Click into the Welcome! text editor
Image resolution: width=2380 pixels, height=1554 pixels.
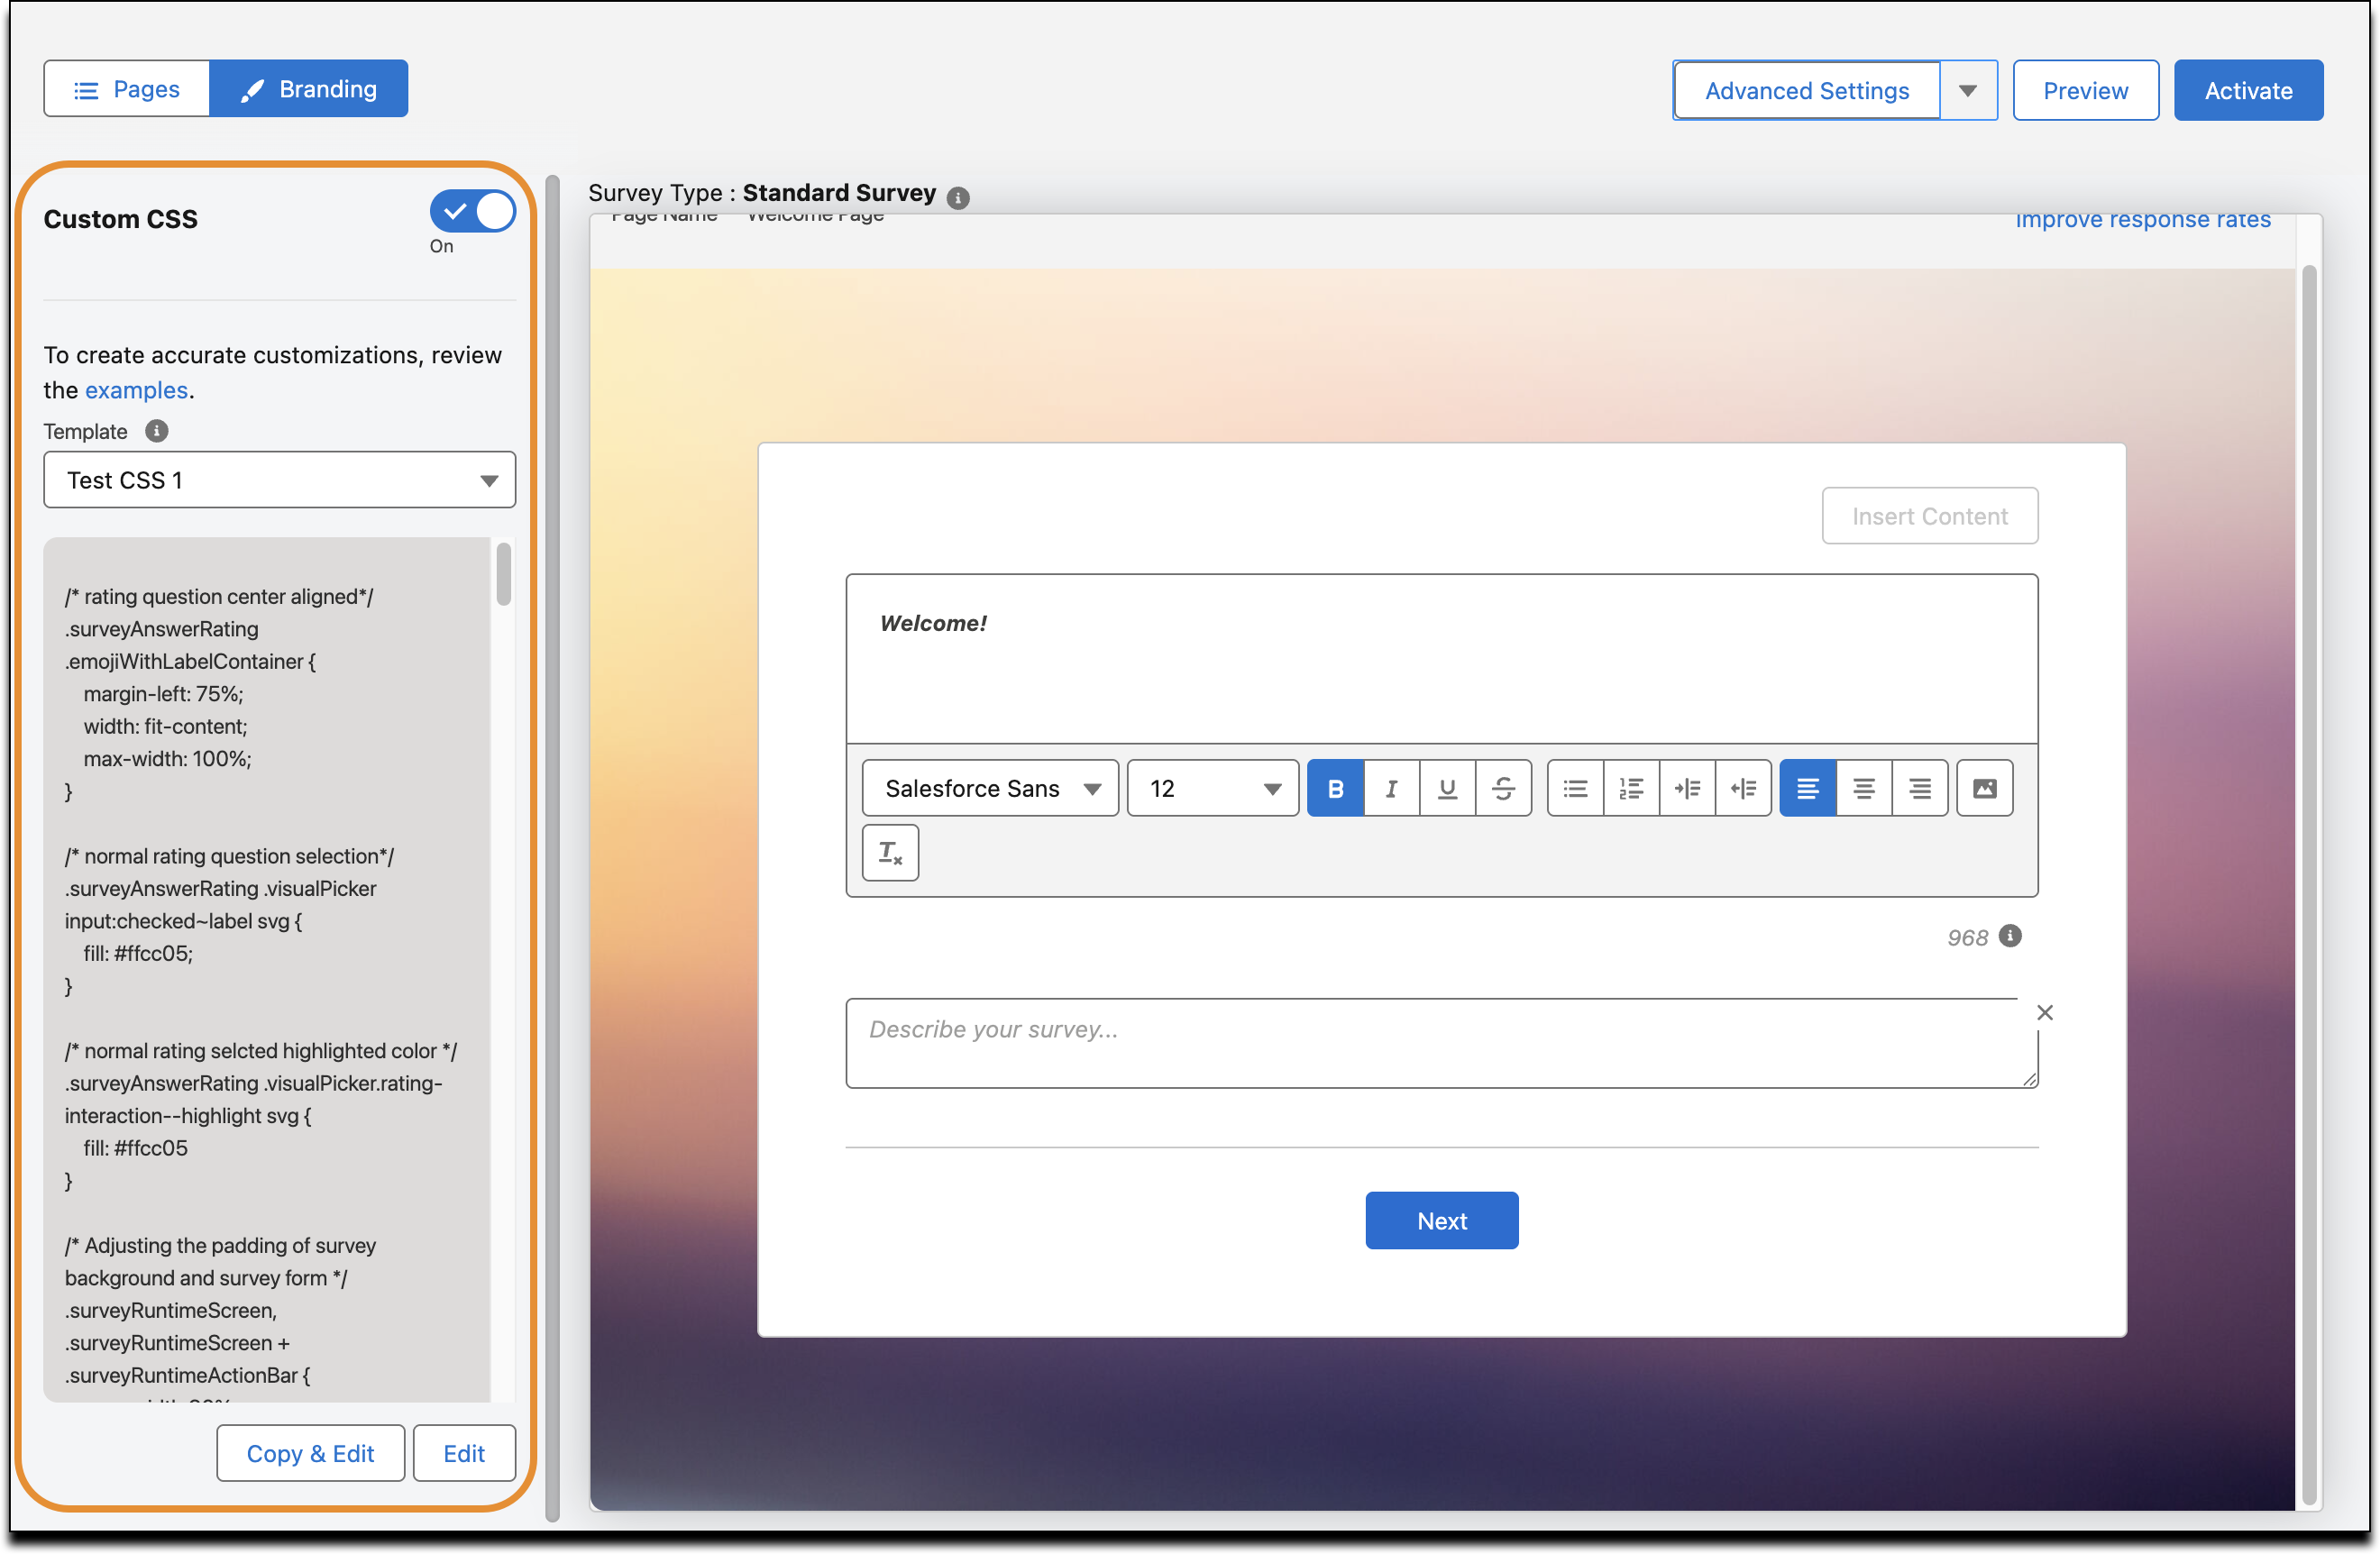1441,658
